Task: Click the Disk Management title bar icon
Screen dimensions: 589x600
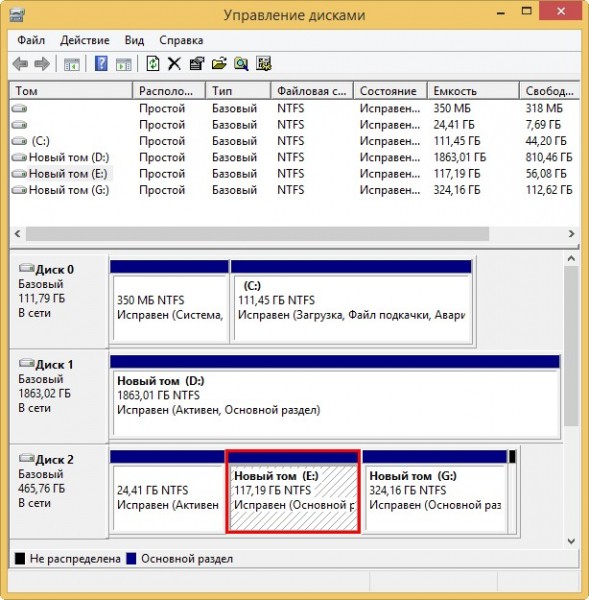Action: click(16, 15)
